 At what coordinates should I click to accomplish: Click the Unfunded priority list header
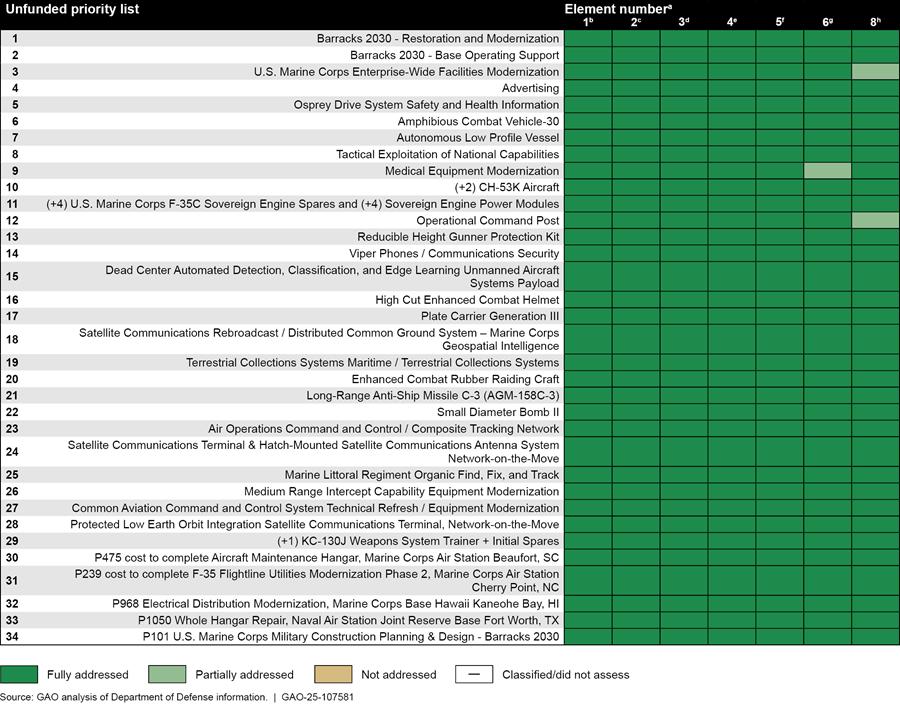point(72,9)
